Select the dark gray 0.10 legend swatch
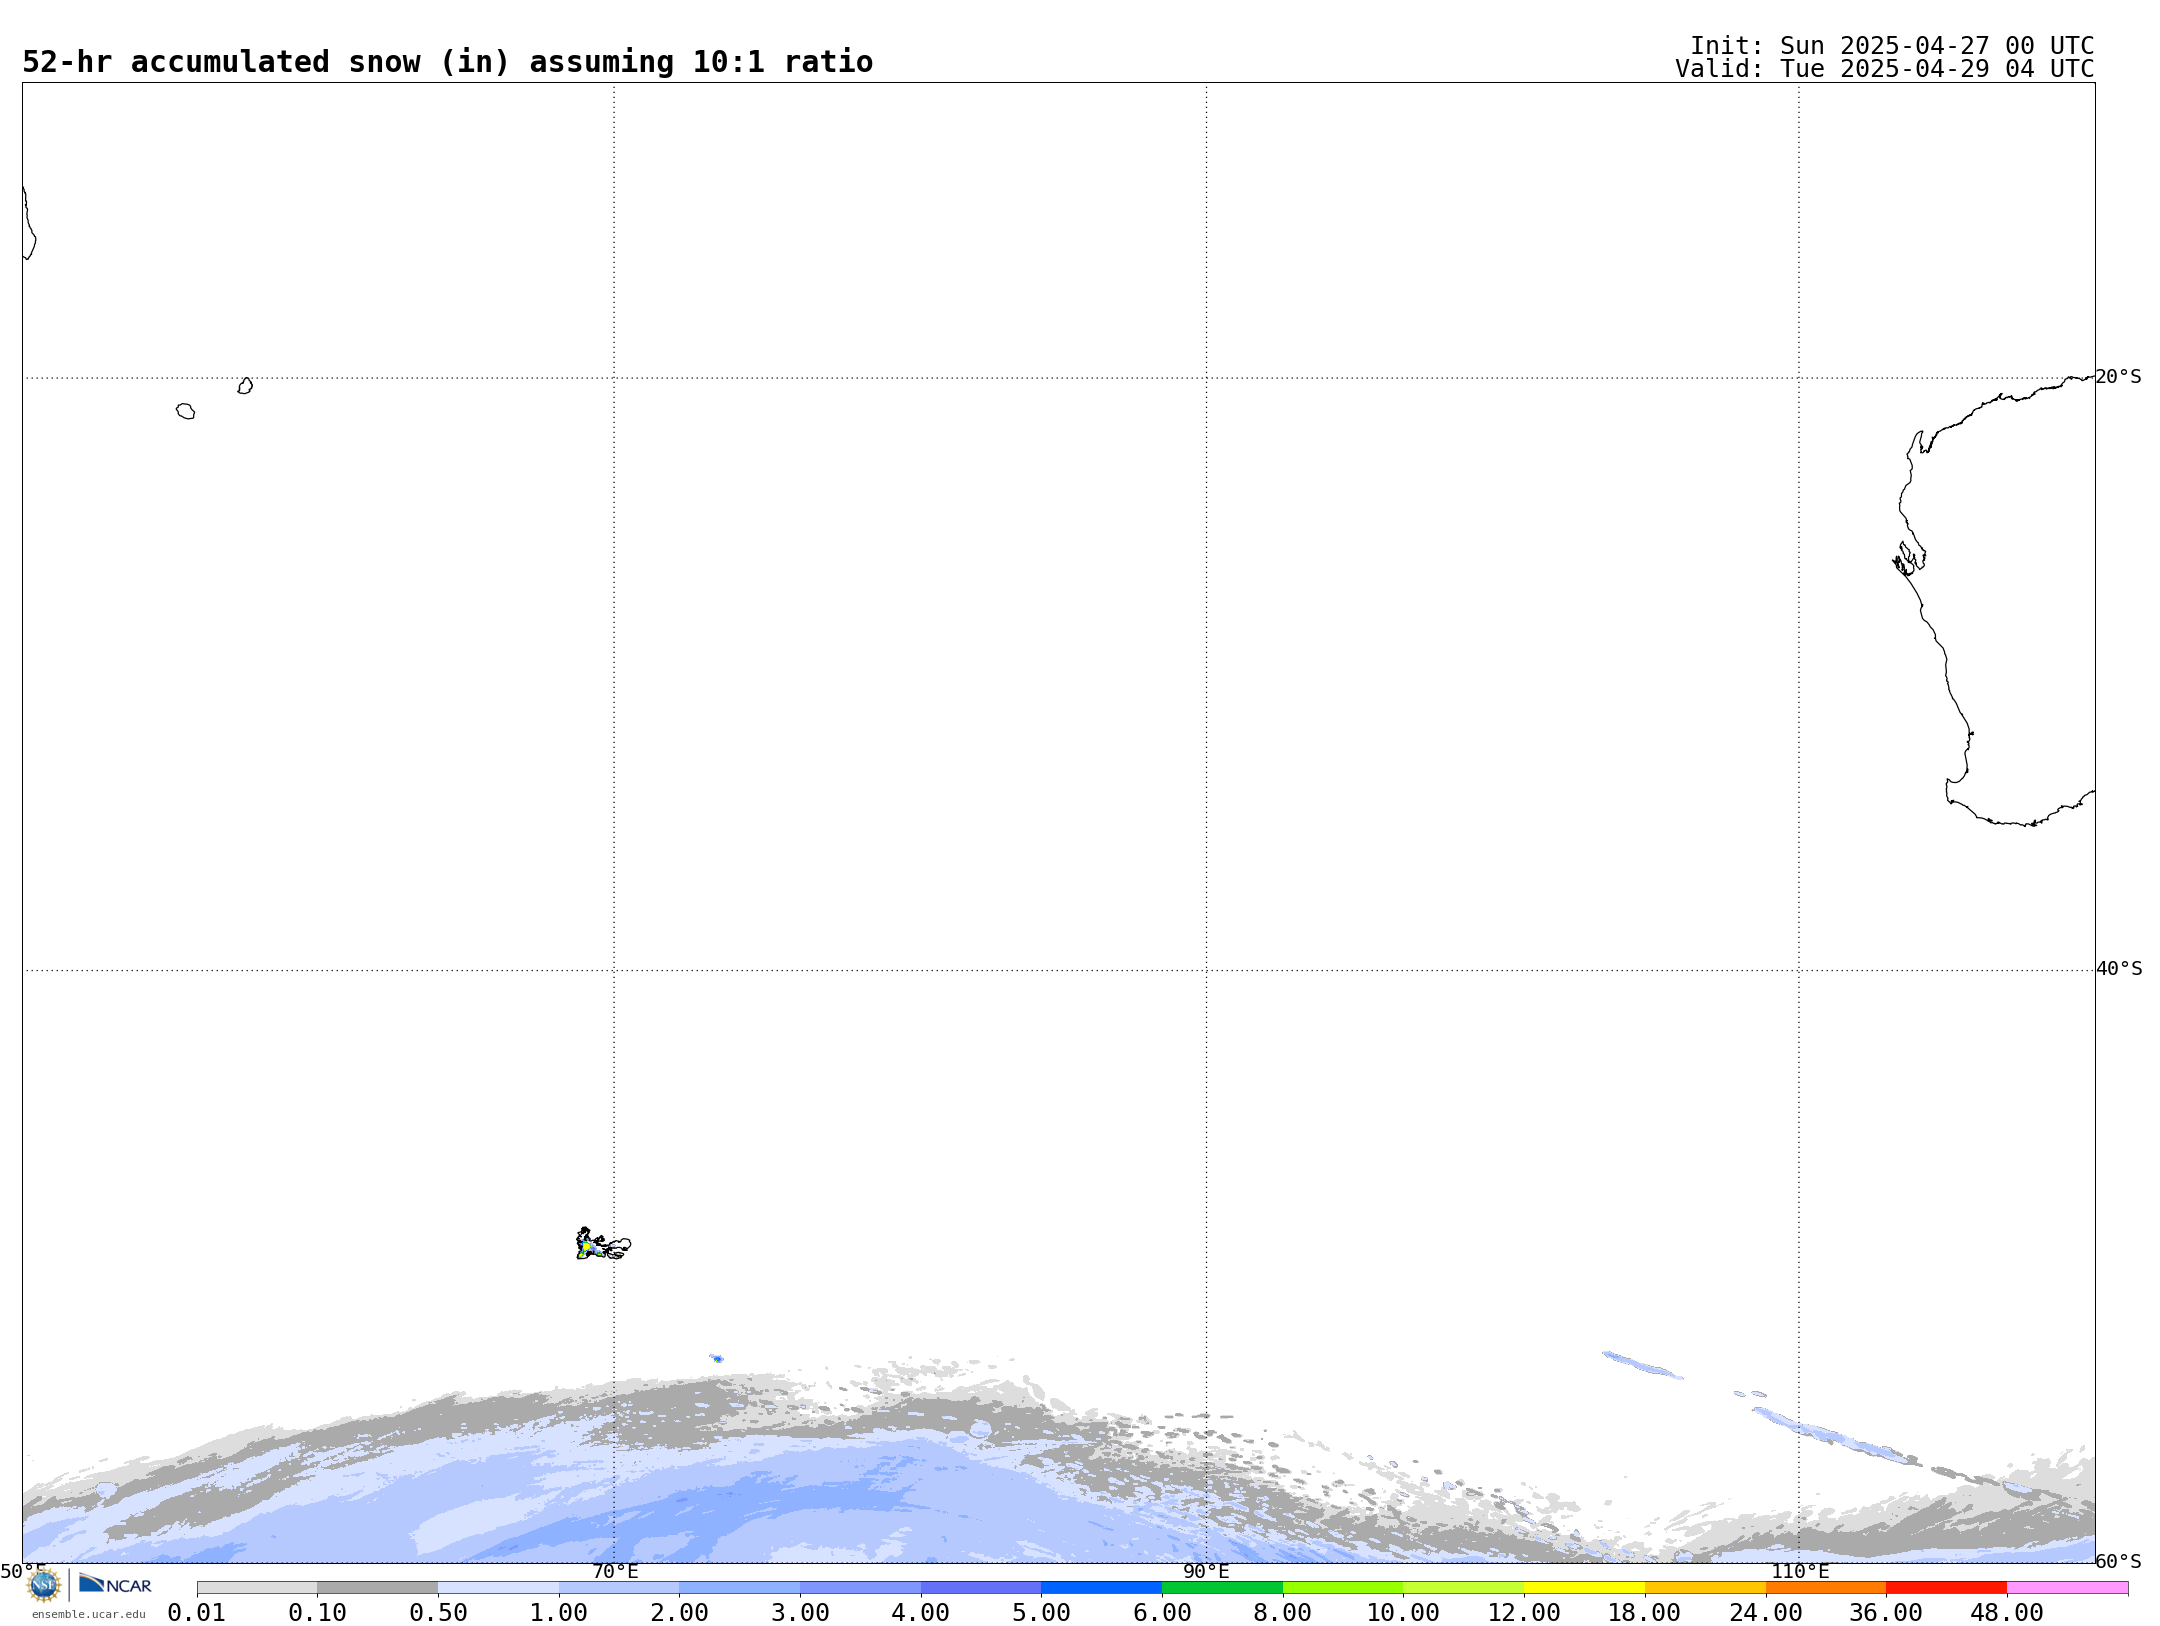 (x=377, y=1588)
